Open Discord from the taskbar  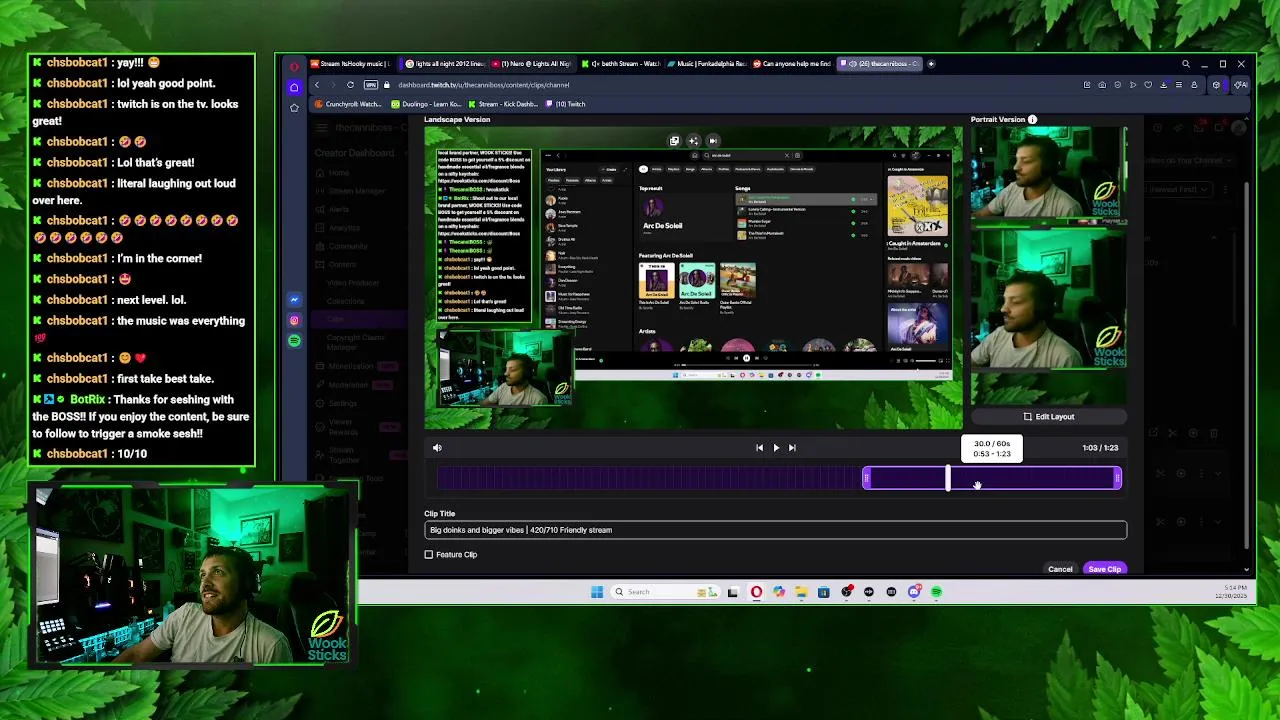pos(914,592)
